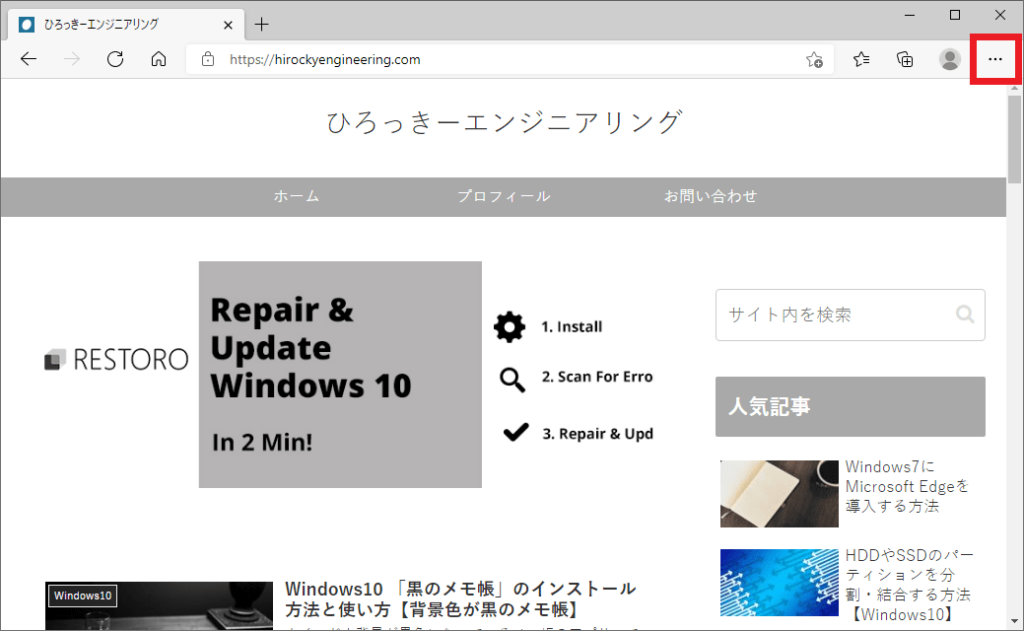The height and width of the screenshot is (631, 1024).
Task: Open the browser home page
Action: point(159,59)
